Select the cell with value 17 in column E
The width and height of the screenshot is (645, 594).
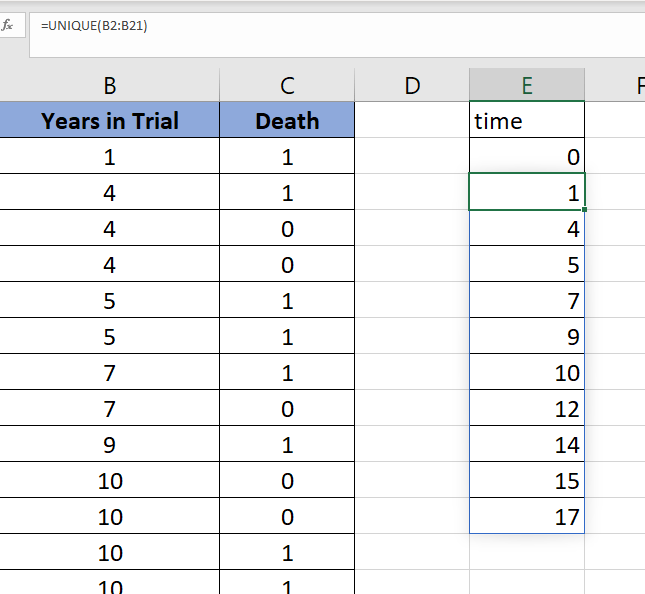point(527,516)
